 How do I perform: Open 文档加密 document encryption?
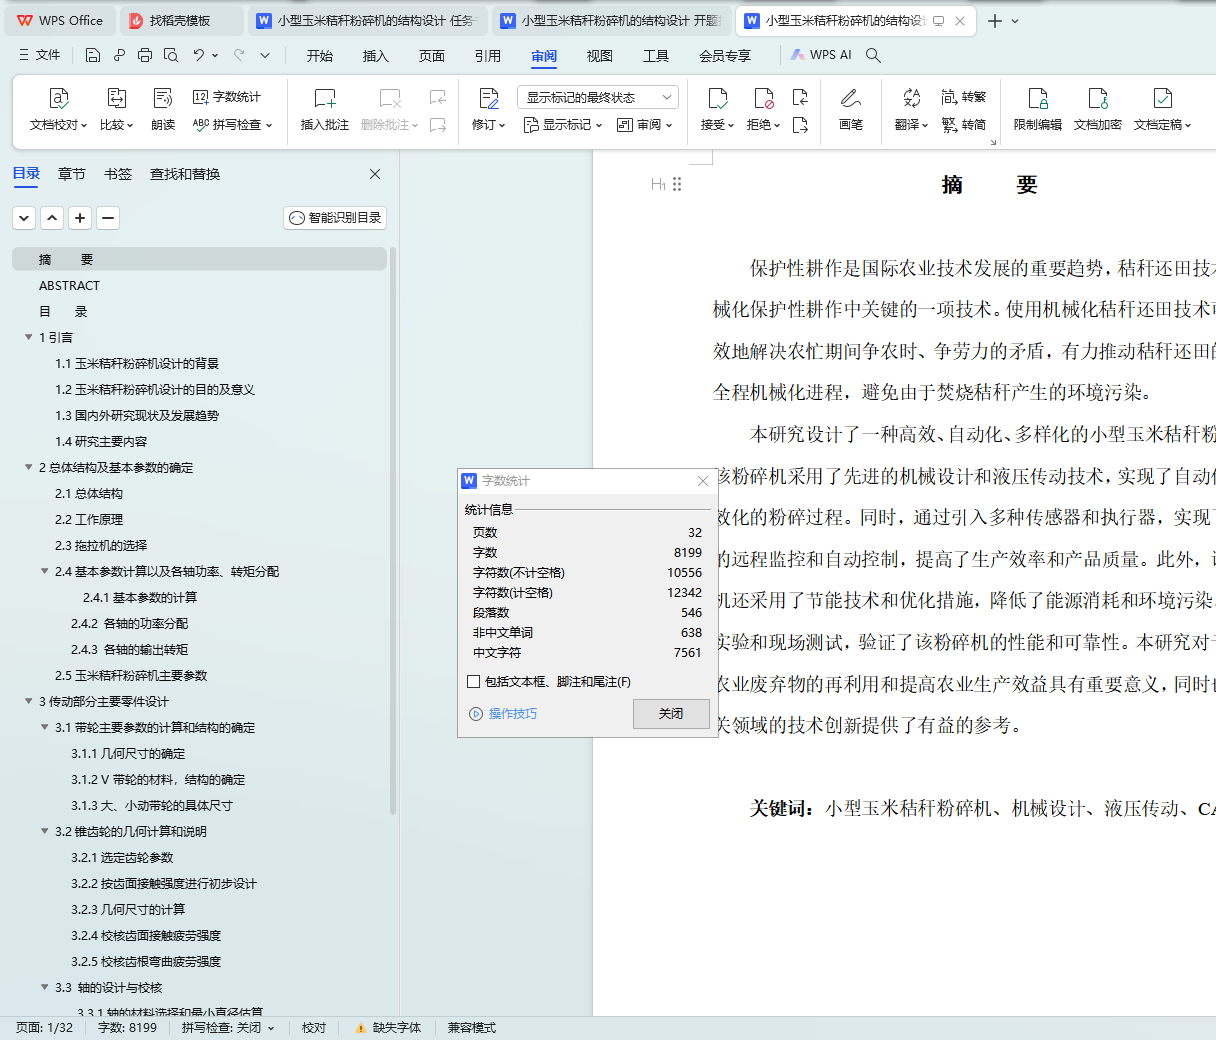[1098, 110]
